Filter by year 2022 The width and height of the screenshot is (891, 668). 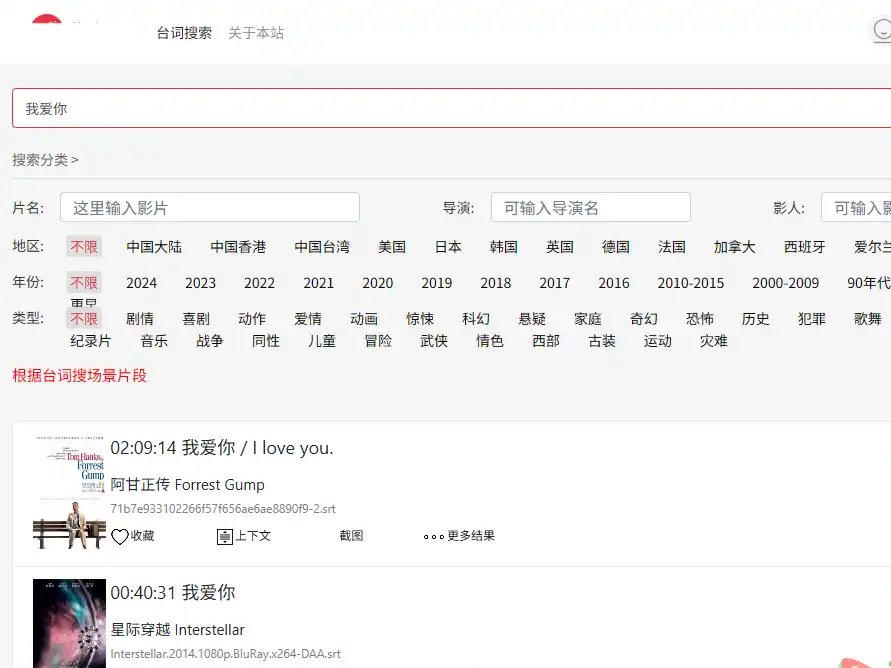point(260,283)
